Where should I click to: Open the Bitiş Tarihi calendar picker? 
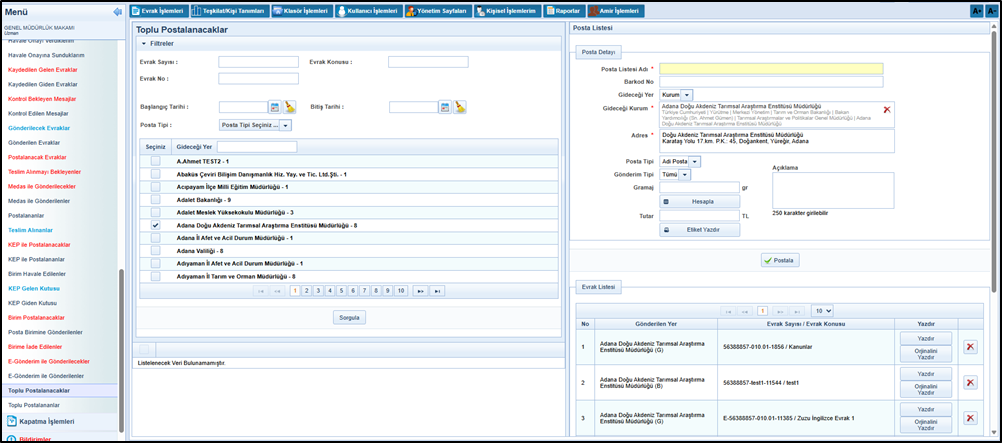click(x=445, y=107)
